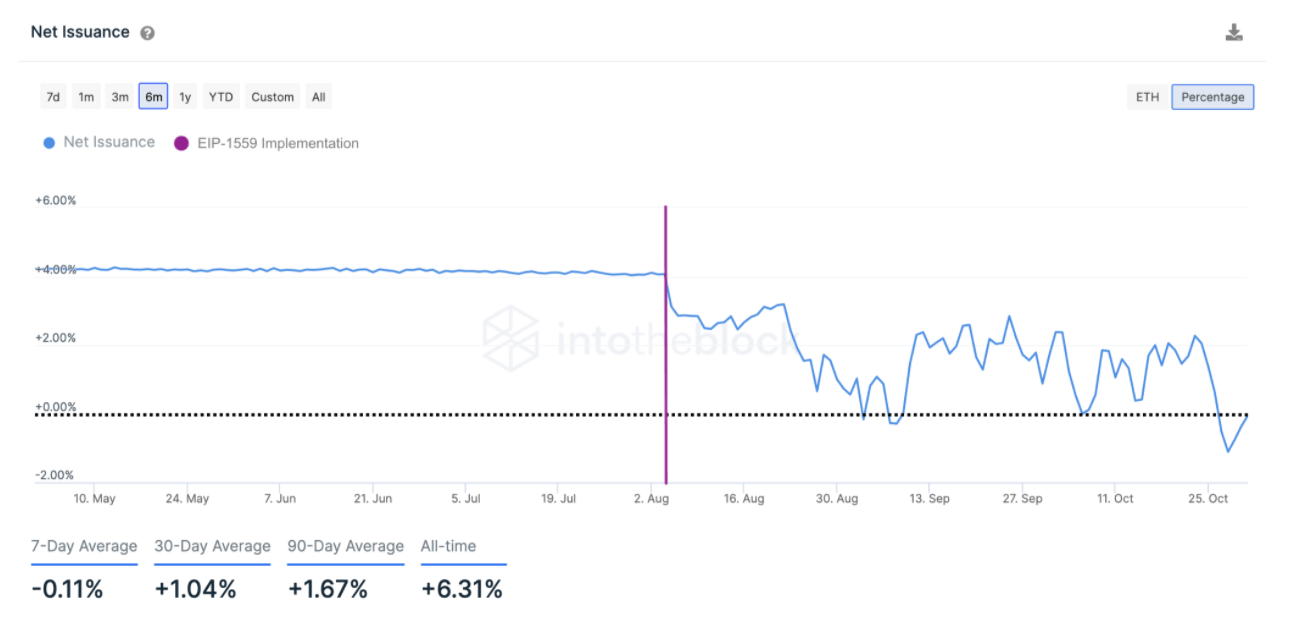This screenshot has width=1300, height=620.
Task: Open the Custom date range picker
Action: pos(272,97)
